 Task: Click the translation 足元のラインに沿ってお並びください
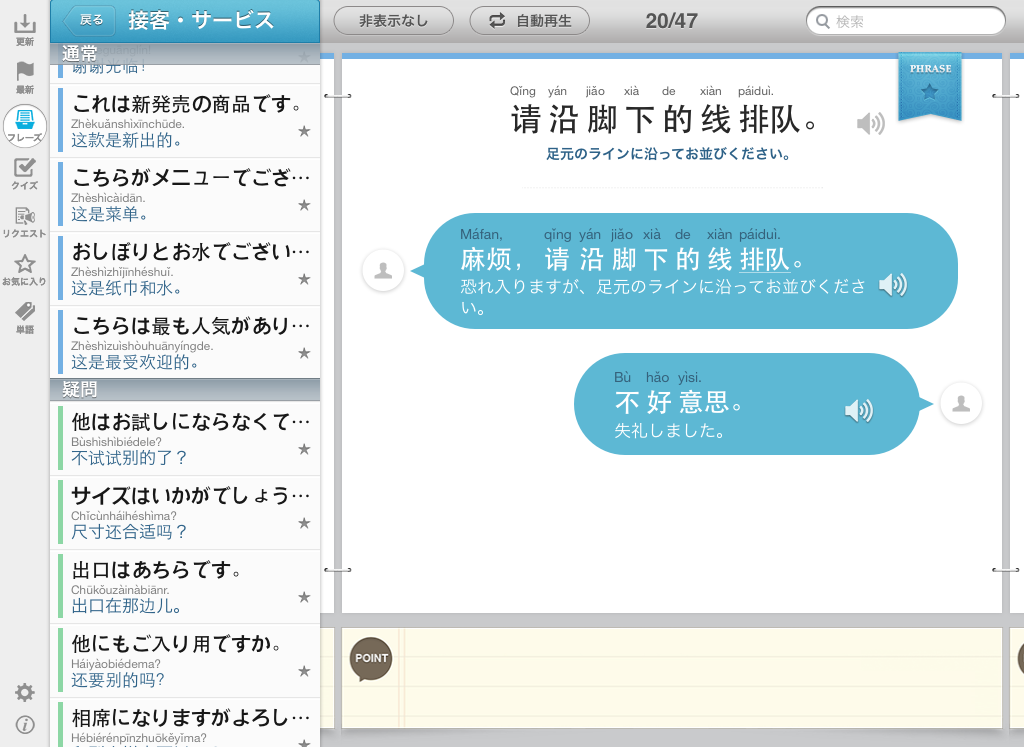click(x=668, y=154)
